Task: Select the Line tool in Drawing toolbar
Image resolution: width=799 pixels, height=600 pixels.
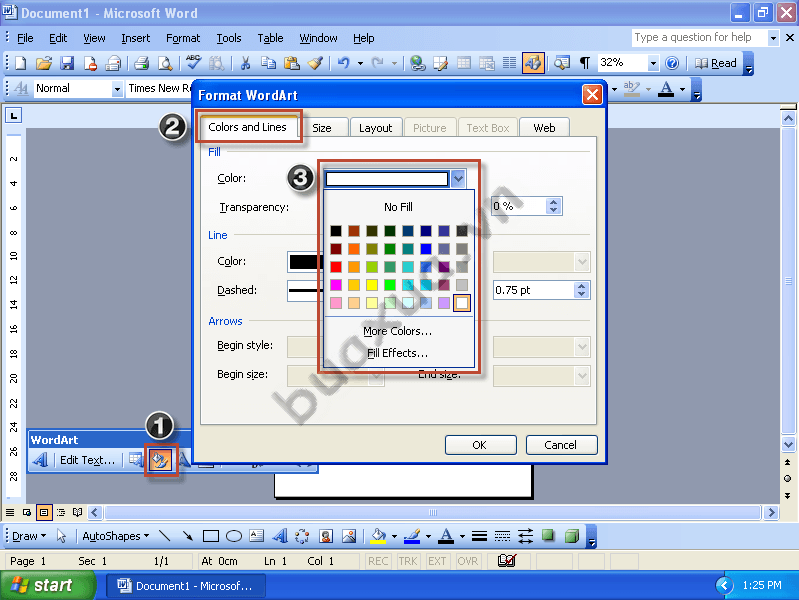Action: coord(164,536)
